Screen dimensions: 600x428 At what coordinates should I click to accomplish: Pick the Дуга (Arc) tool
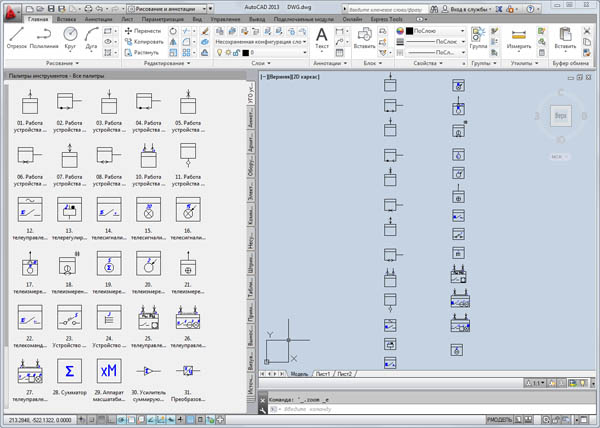click(94, 37)
